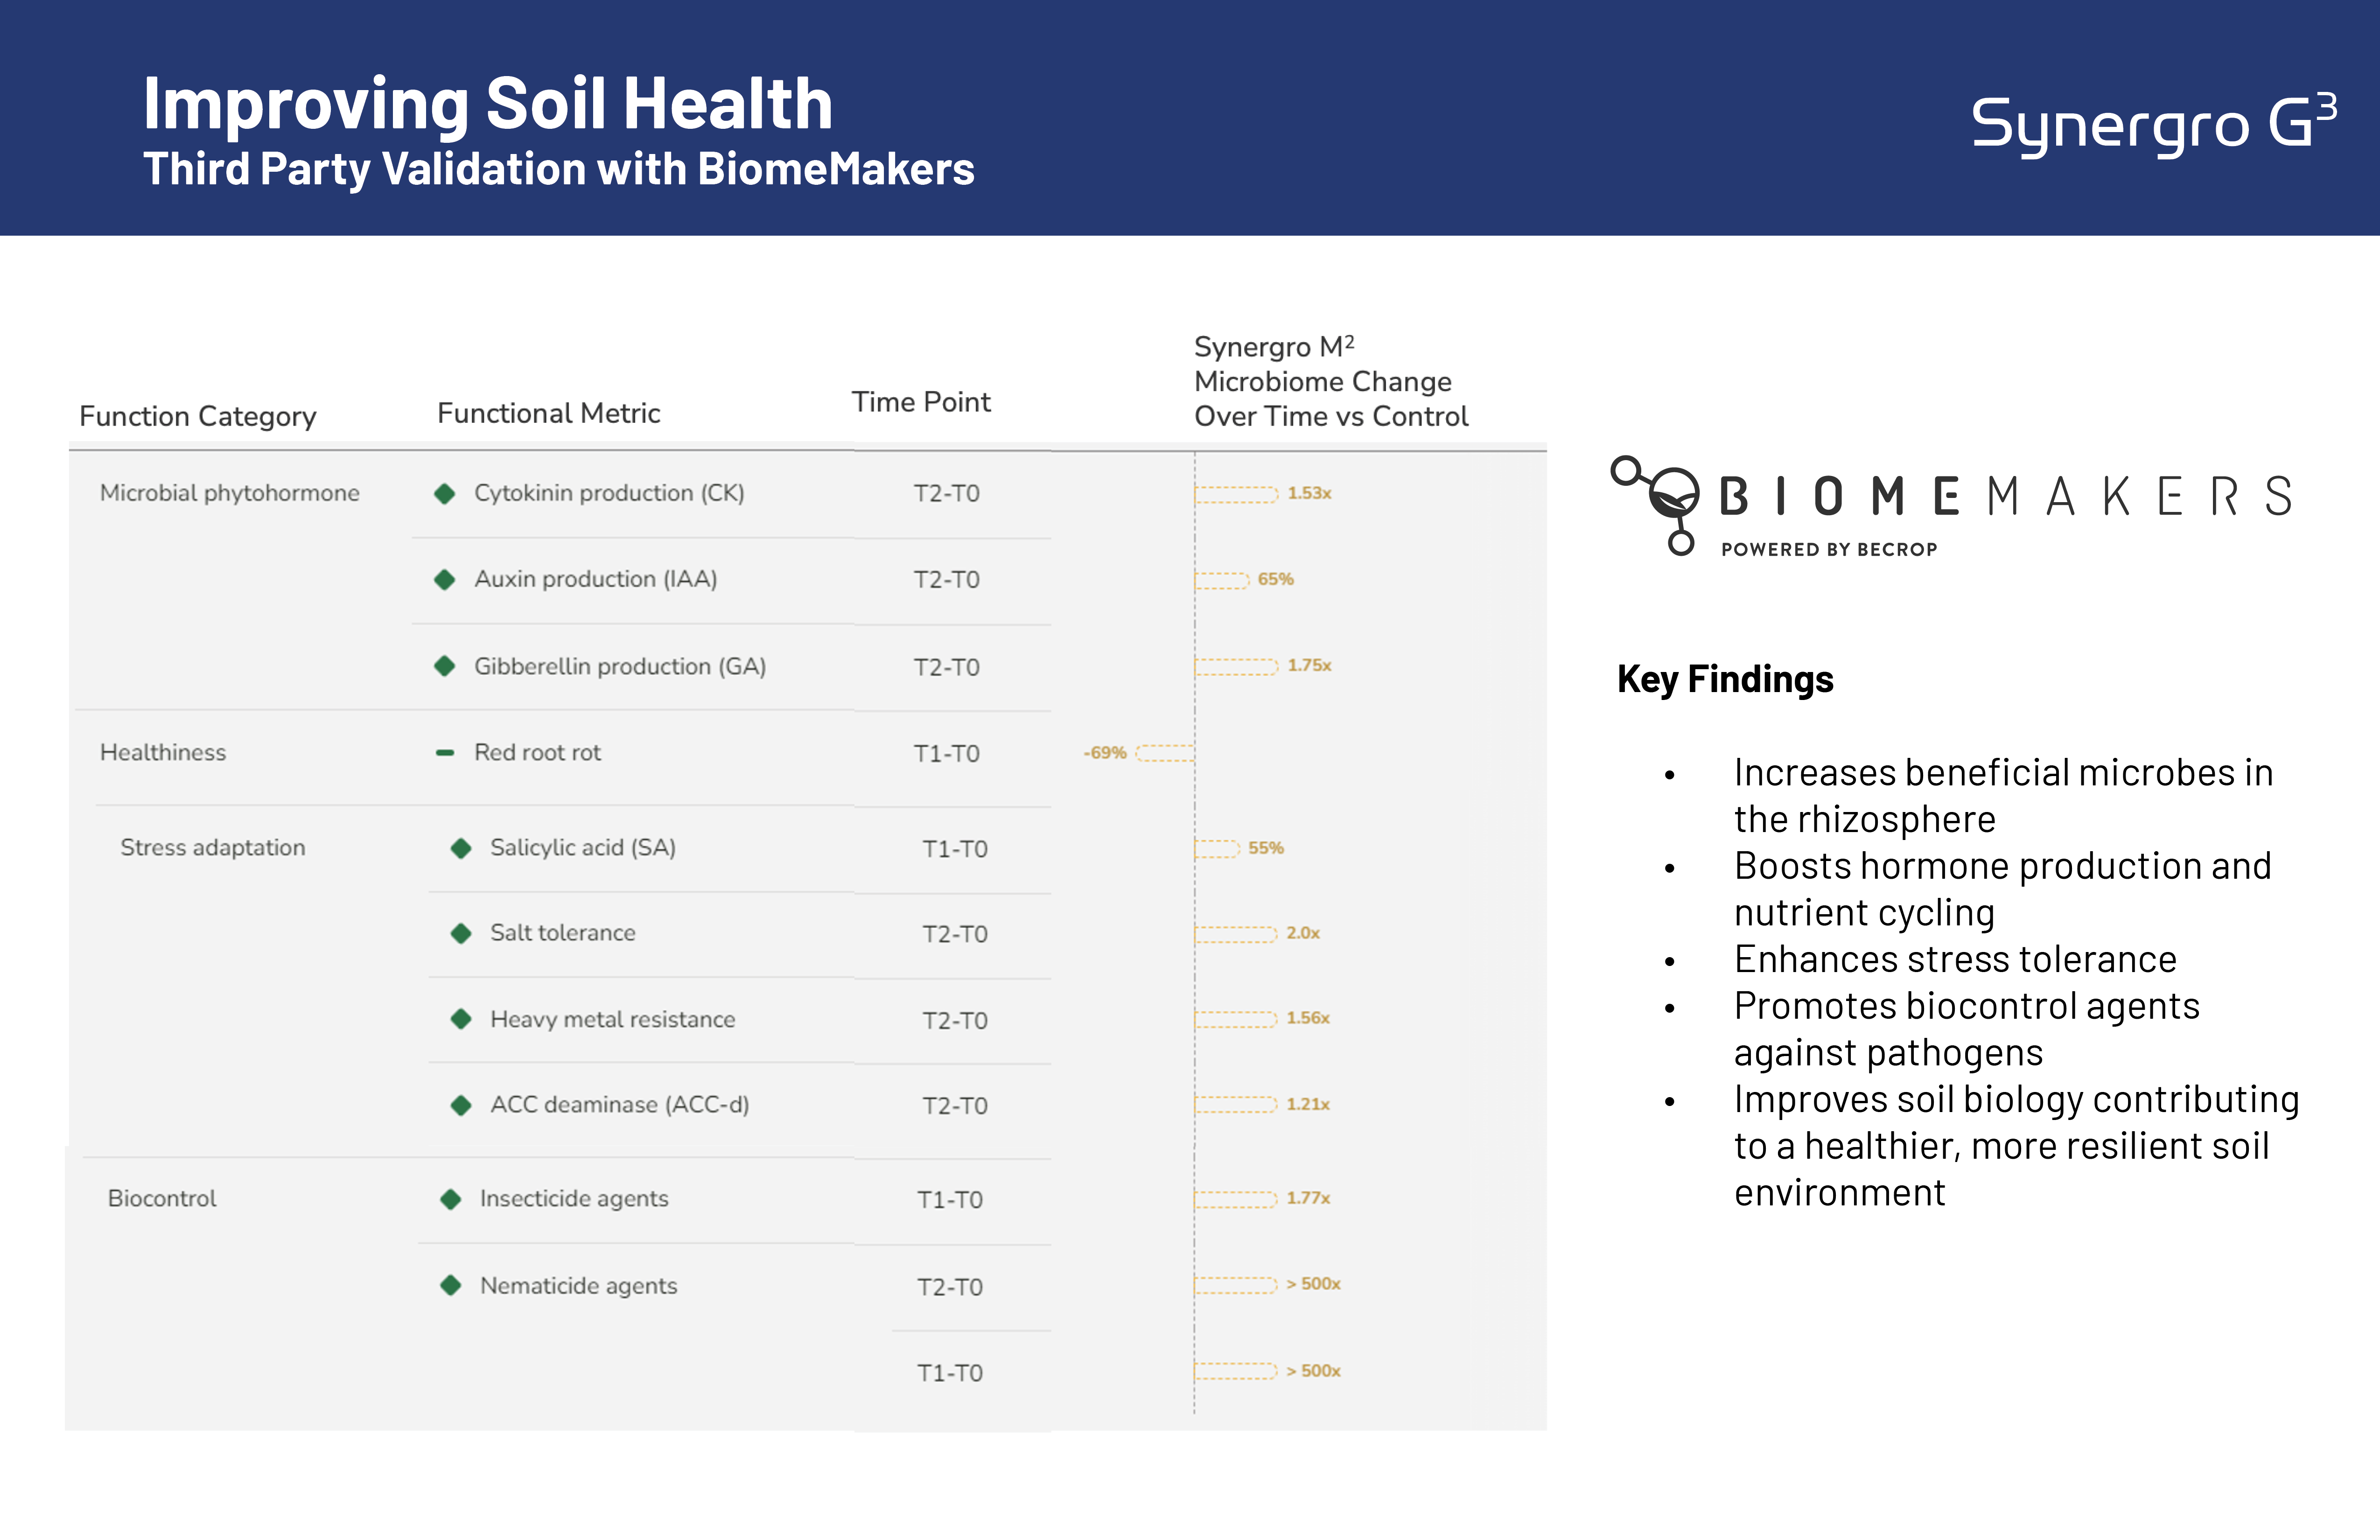Screen dimensions: 2380x1540
Task: Click the Microbiome Change Over Time header
Action: (x=1331, y=382)
